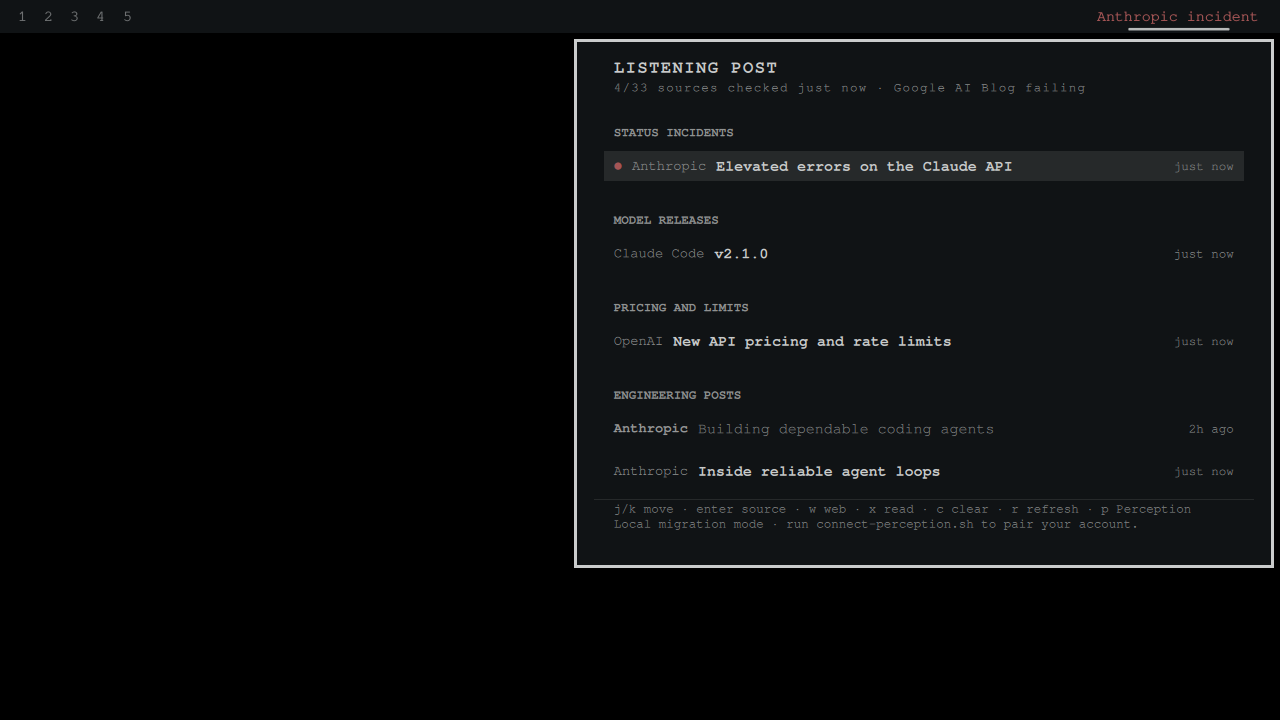The image size is (1280, 720).
Task: Click the LISTENING POST title
Action: (695, 68)
